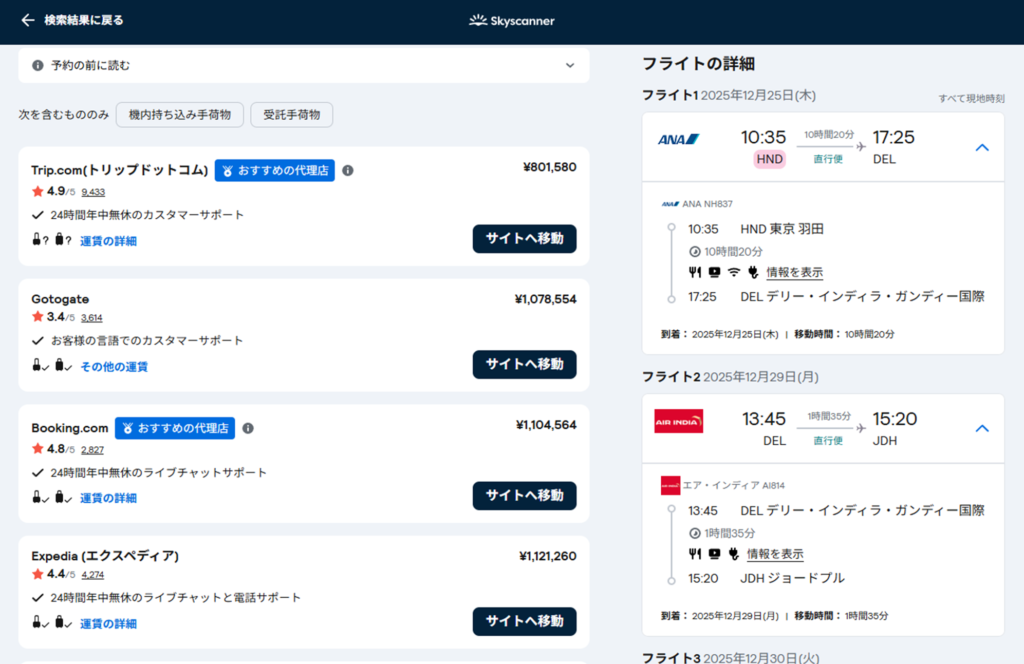Open the Gotogate 3,614 reviews count
1024x664 pixels.
pyautogui.click(x=92, y=318)
